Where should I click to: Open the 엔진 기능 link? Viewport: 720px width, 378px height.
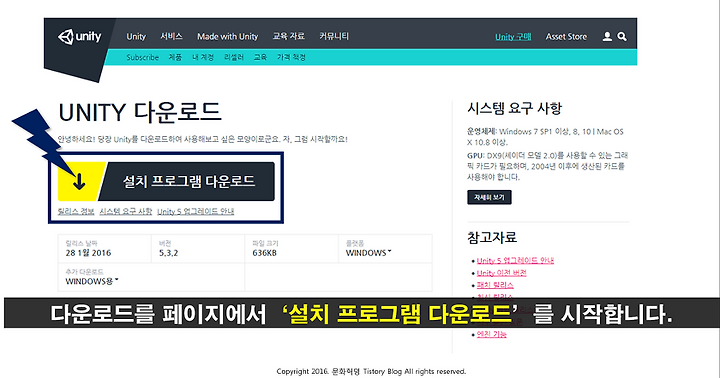point(491,334)
